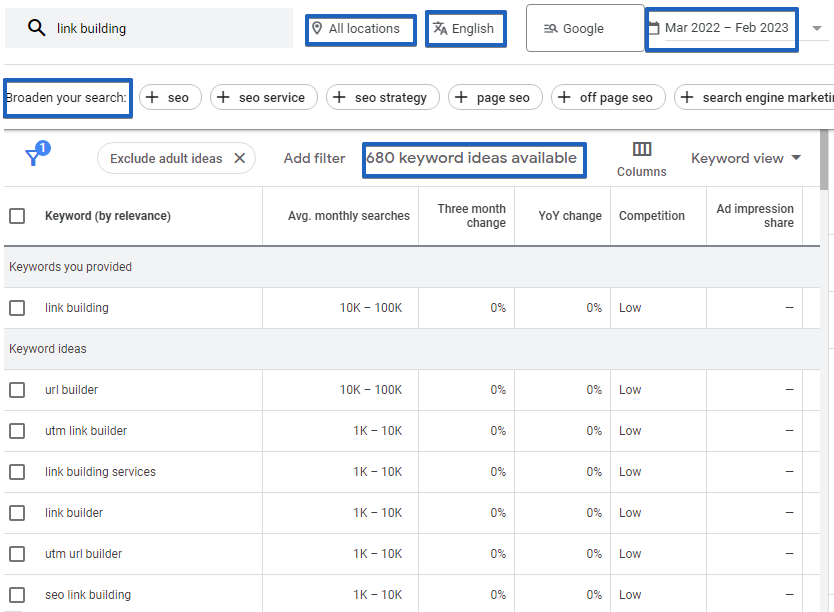Click the location pin icon beside All locations
This screenshot has height=612, width=834.
(x=319, y=29)
